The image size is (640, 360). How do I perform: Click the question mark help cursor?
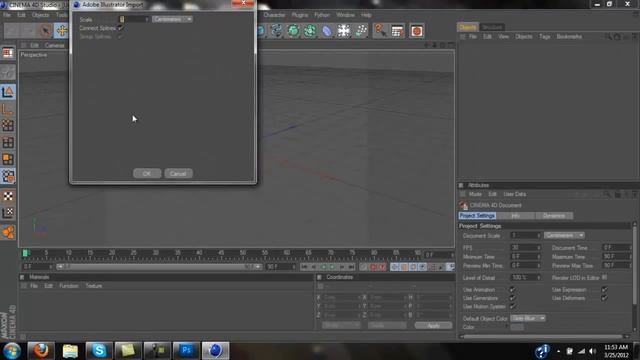coord(380,31)
